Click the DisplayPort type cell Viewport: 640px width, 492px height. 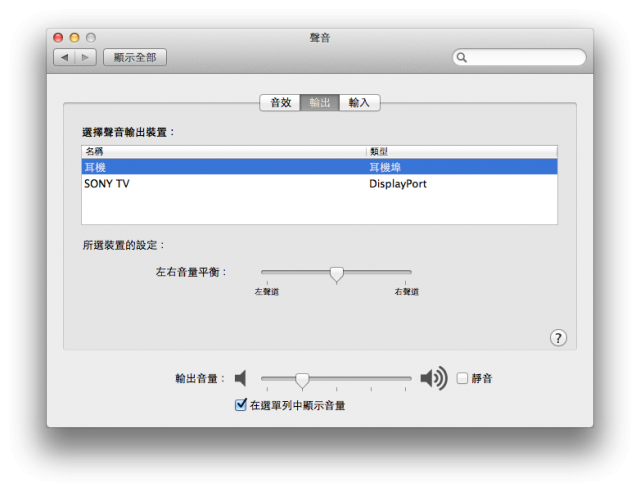tap(398, 184)
